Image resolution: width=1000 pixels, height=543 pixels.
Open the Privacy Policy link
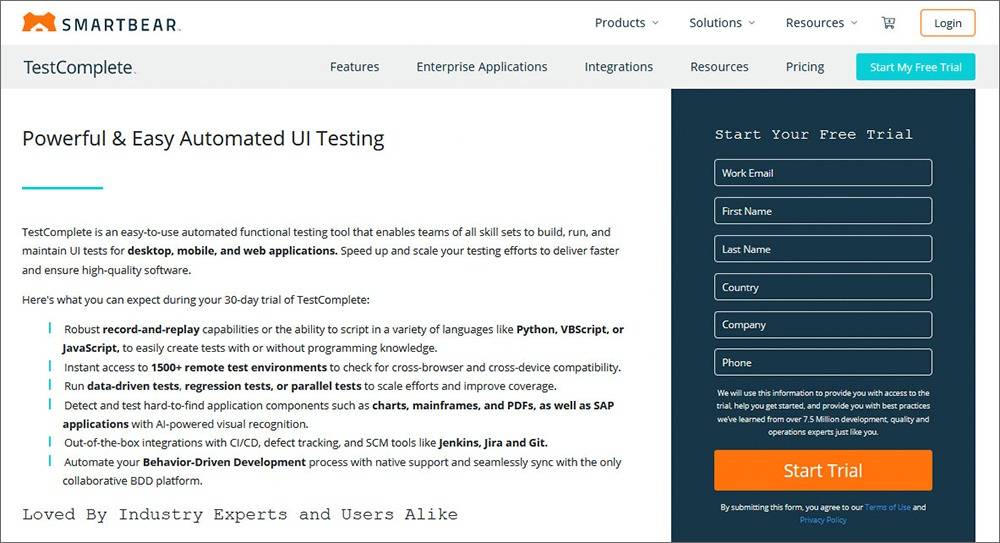[823, 520]
